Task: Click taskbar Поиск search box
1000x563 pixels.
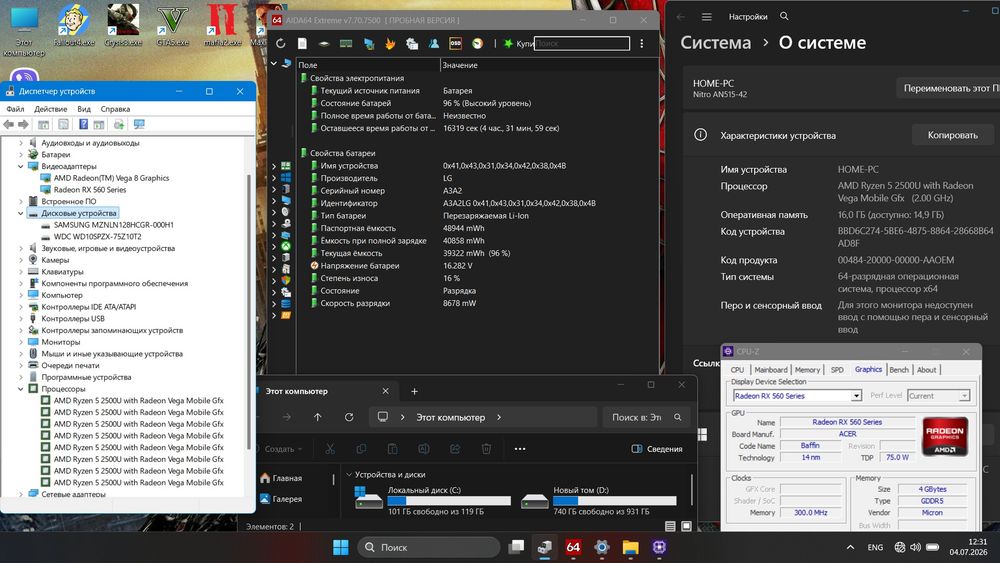Action: (x=429, y=547)
